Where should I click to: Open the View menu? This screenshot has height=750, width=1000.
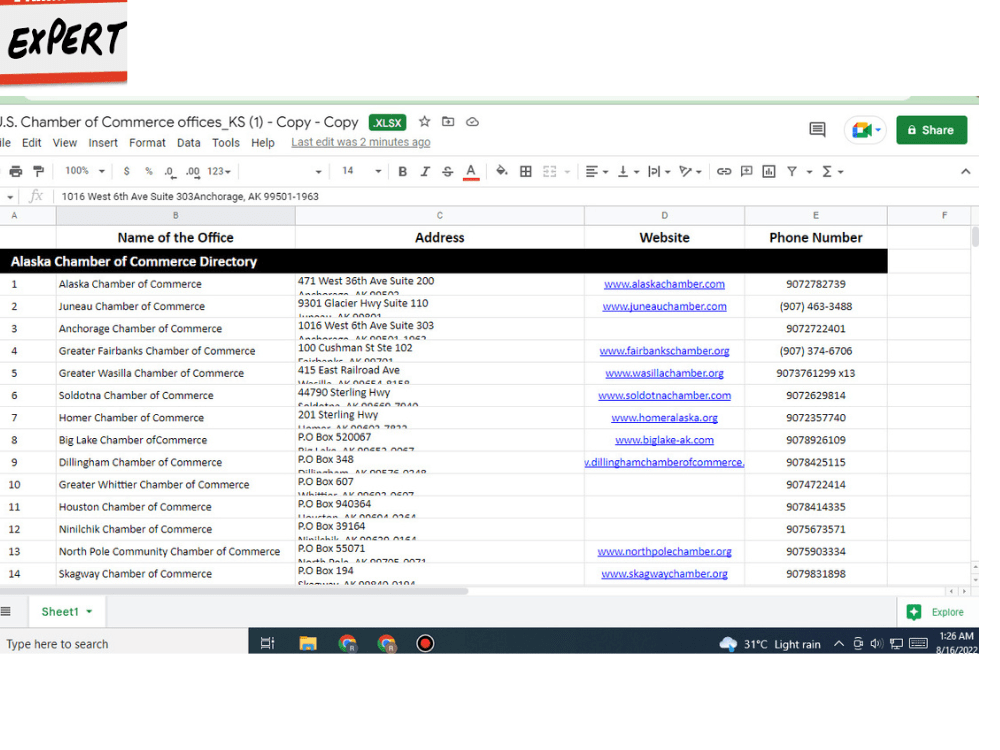[x=64, y=143]
